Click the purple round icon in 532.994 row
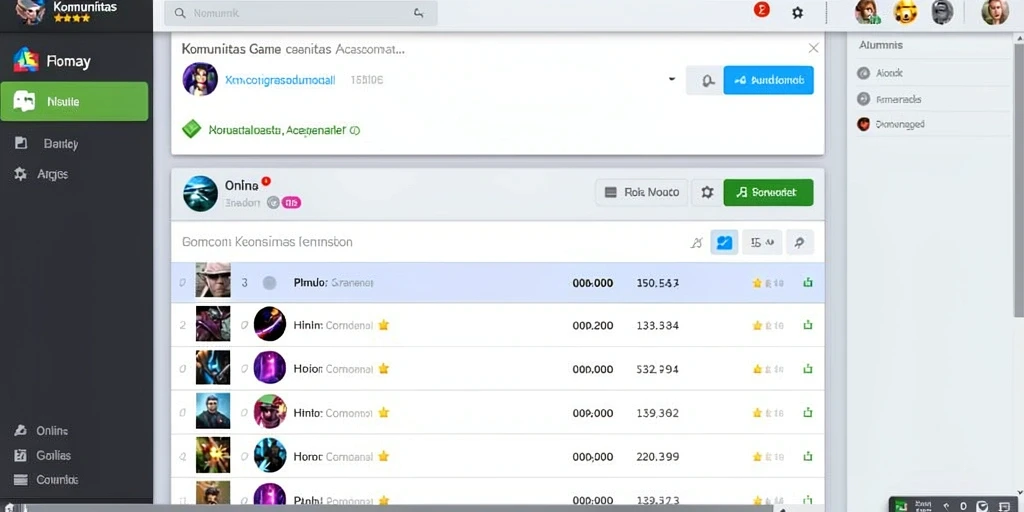1024x512 pixels. (270, 368)
